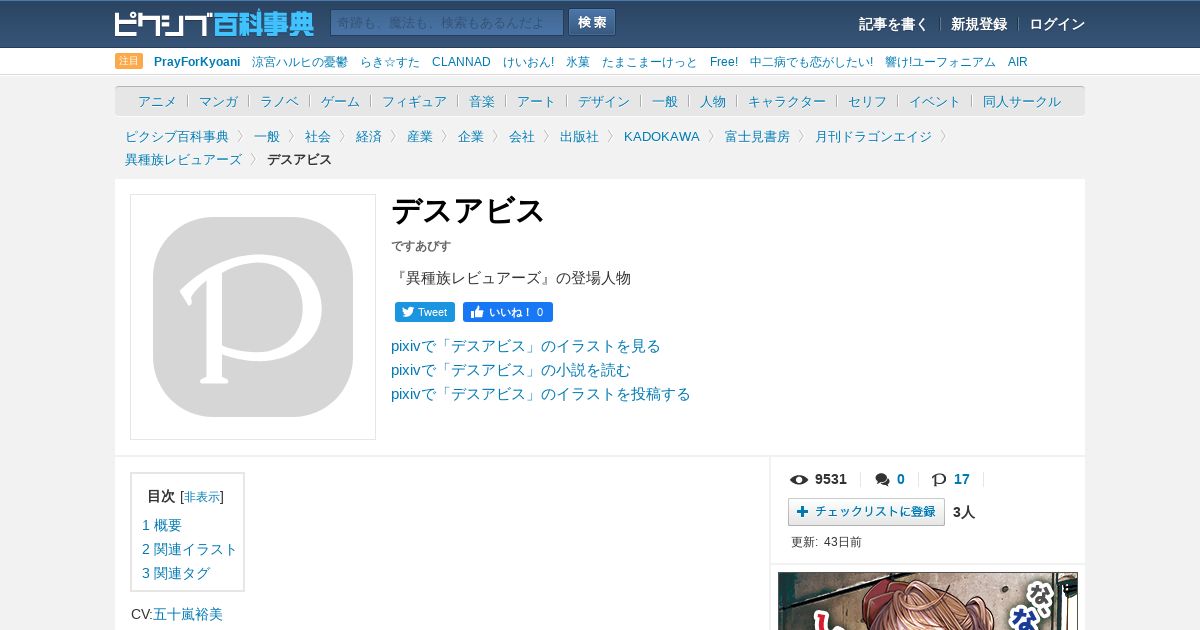This screenshot has width=1200, height=630.
Task: Open the KADOKAWA breadcrumb link
Action: [x=662, y=136]
